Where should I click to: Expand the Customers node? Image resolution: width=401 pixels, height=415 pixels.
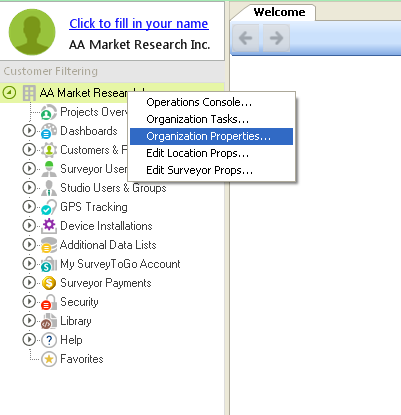29,150
